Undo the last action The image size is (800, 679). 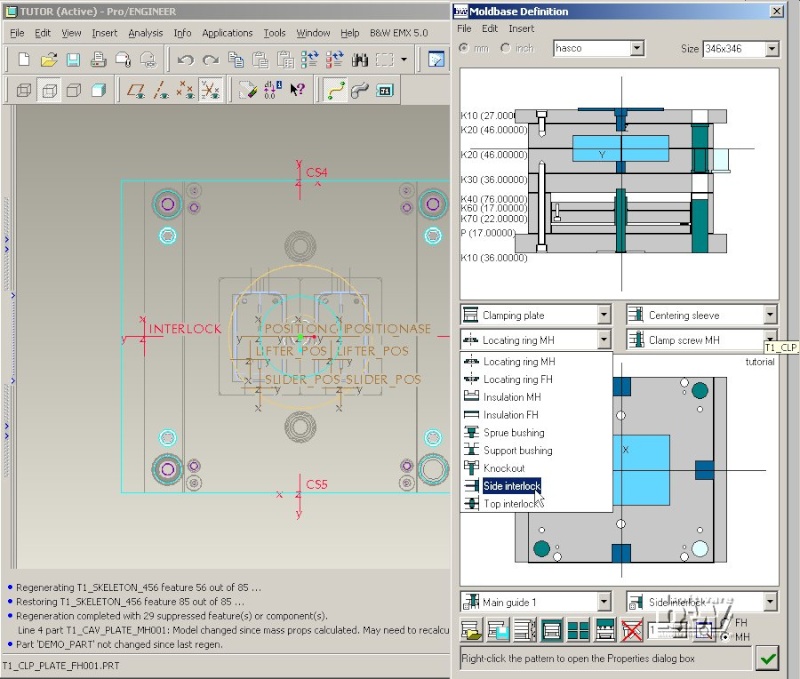pyautogui.click(x=185, y=60)
